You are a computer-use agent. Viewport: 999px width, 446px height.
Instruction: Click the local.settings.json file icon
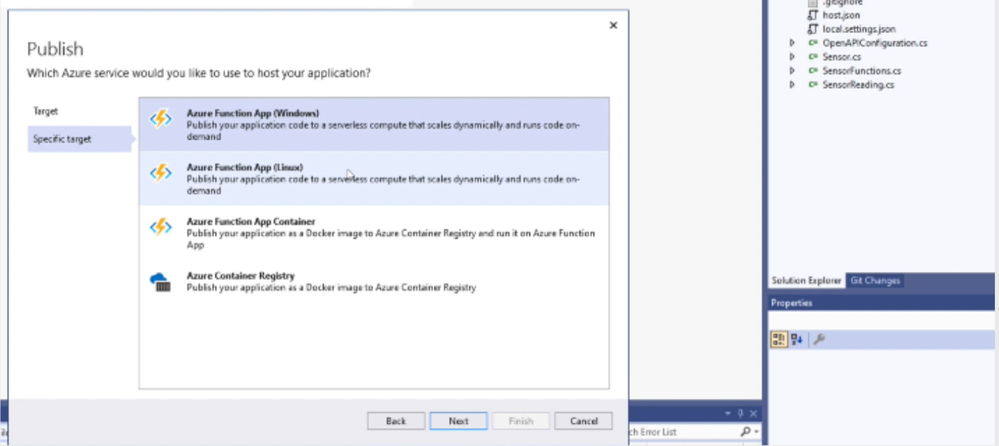point(812,29)
